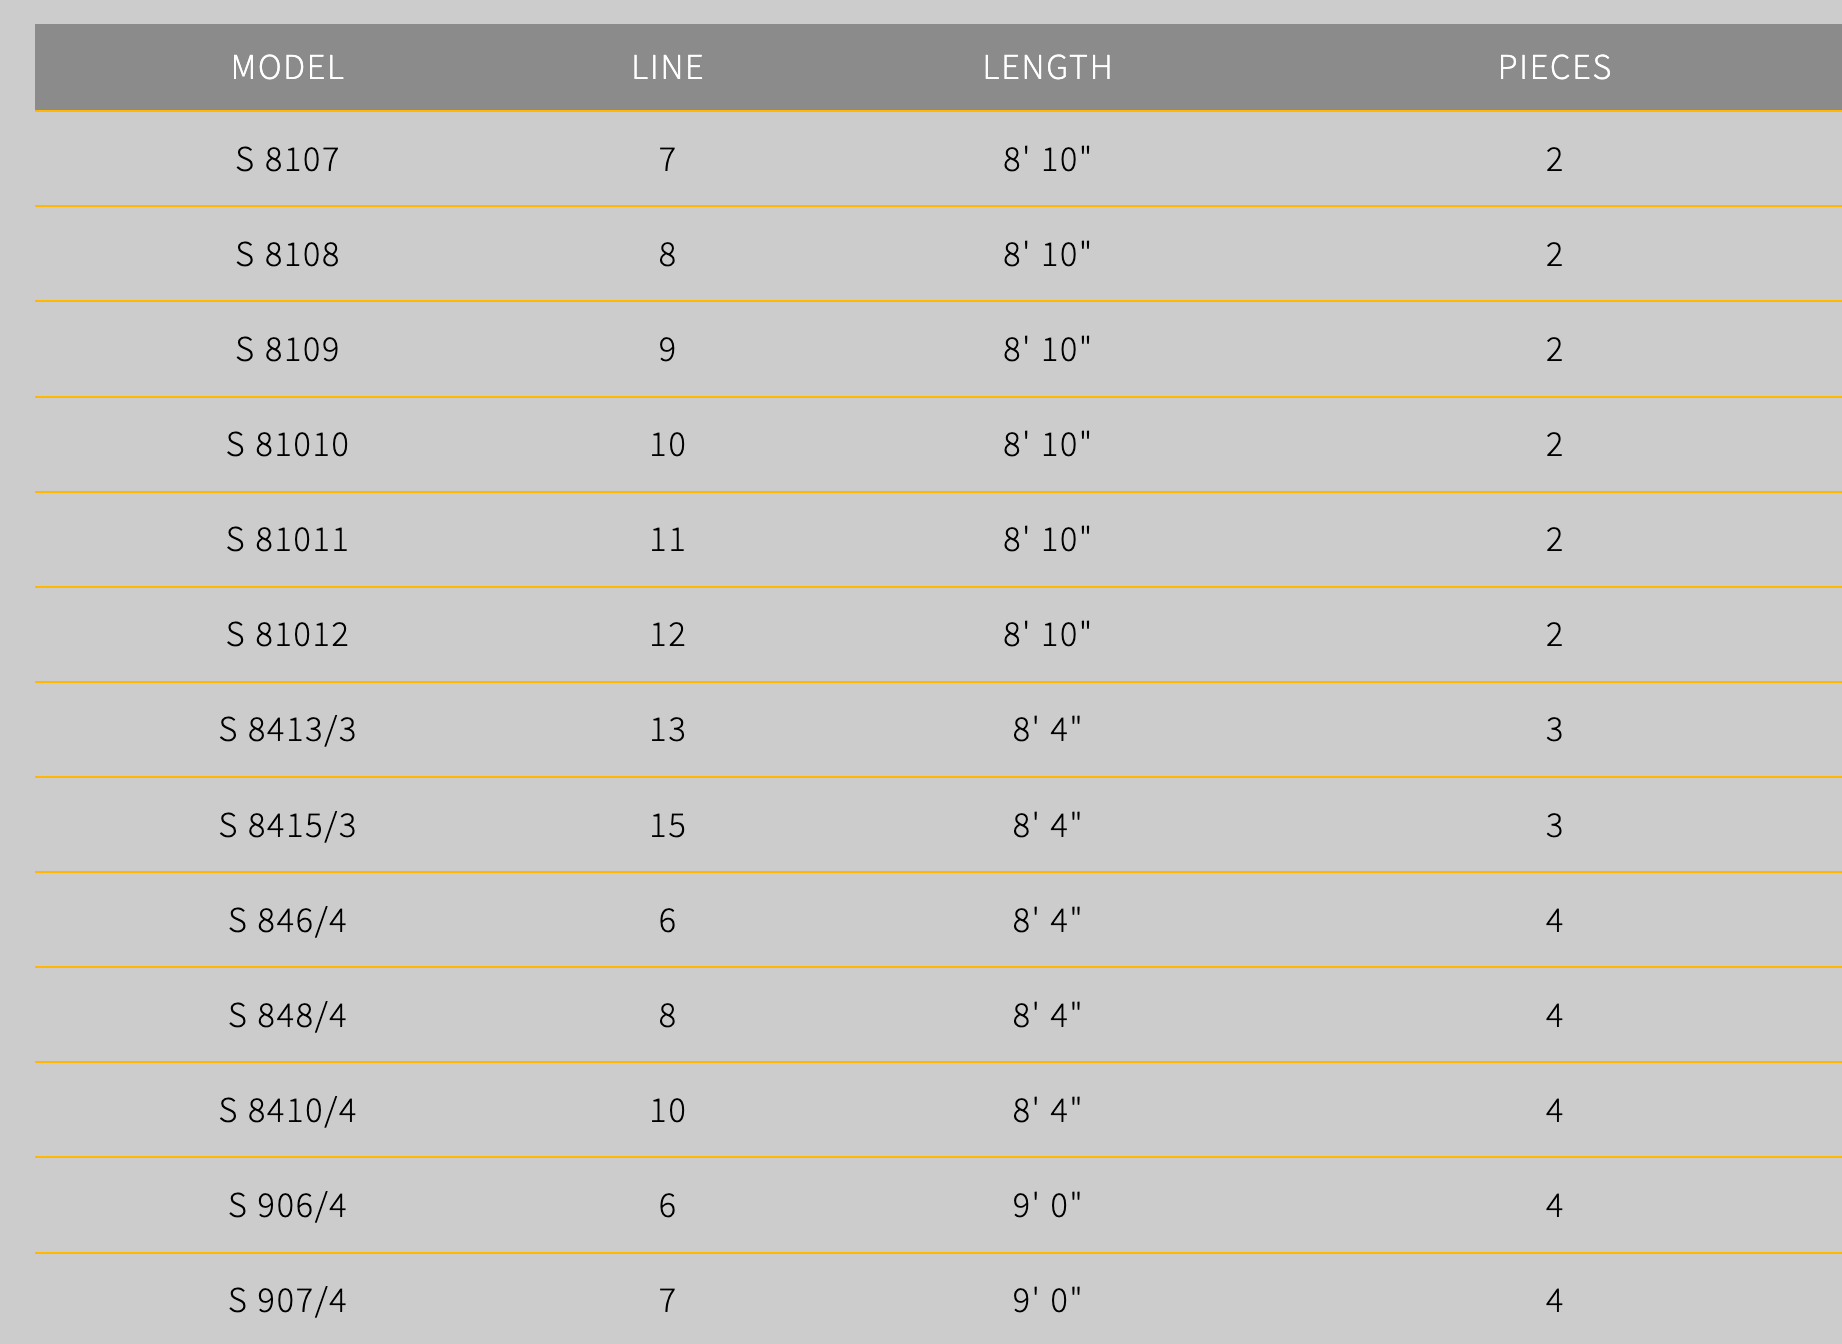Image resolution: width=1842 pixels, height=1344 pixels.
Task: Select model S 8415/3
Action: coord(288,825)
